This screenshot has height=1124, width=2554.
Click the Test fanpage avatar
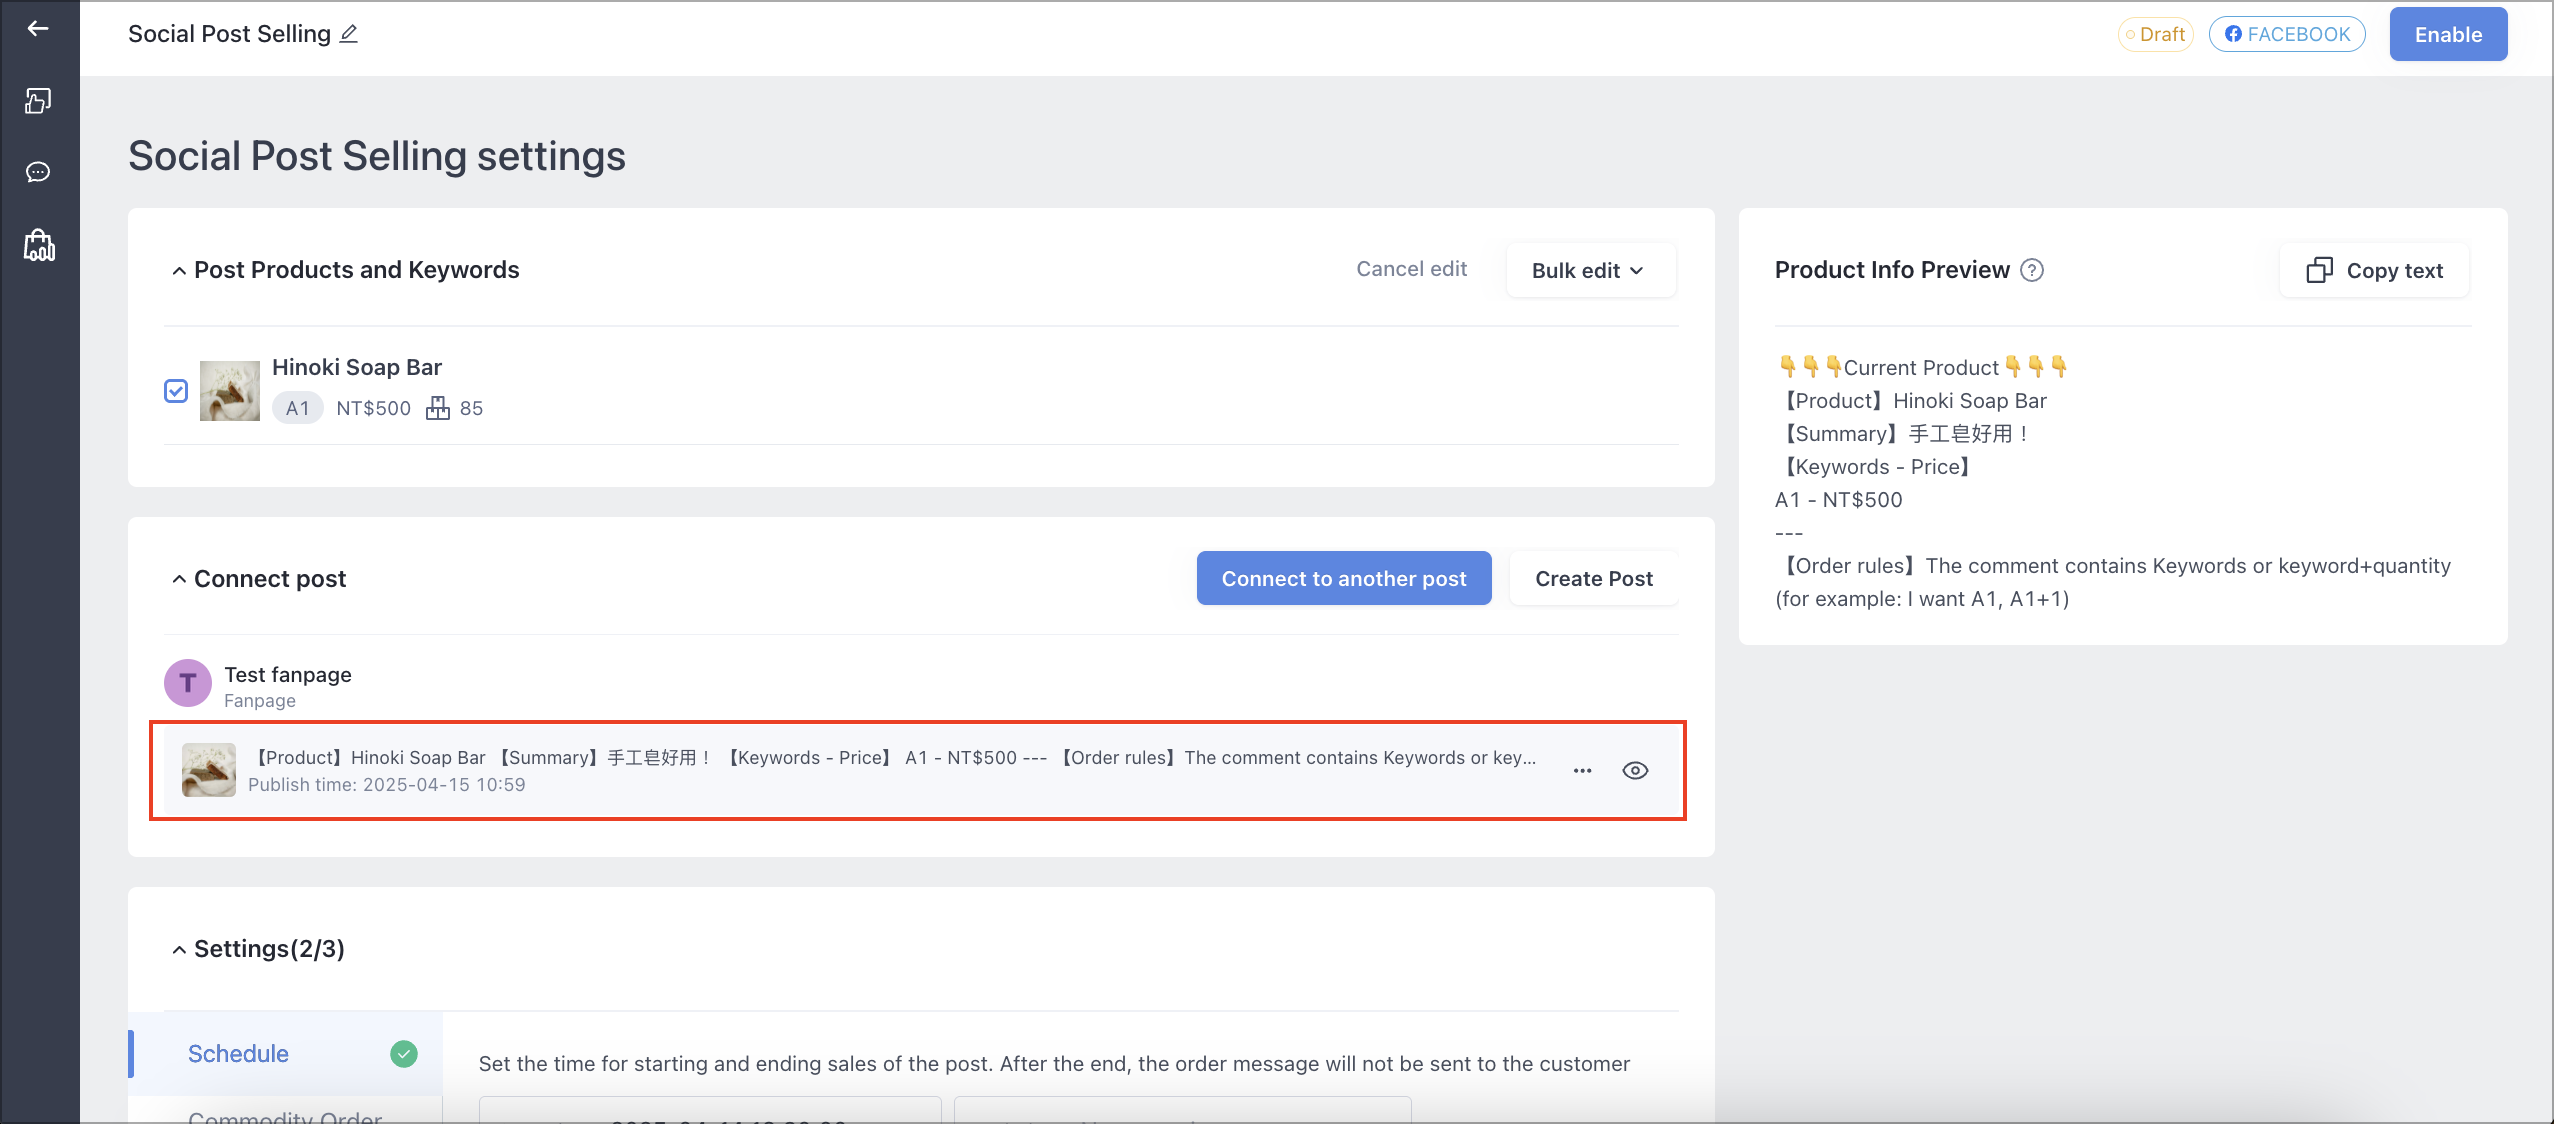188,684
